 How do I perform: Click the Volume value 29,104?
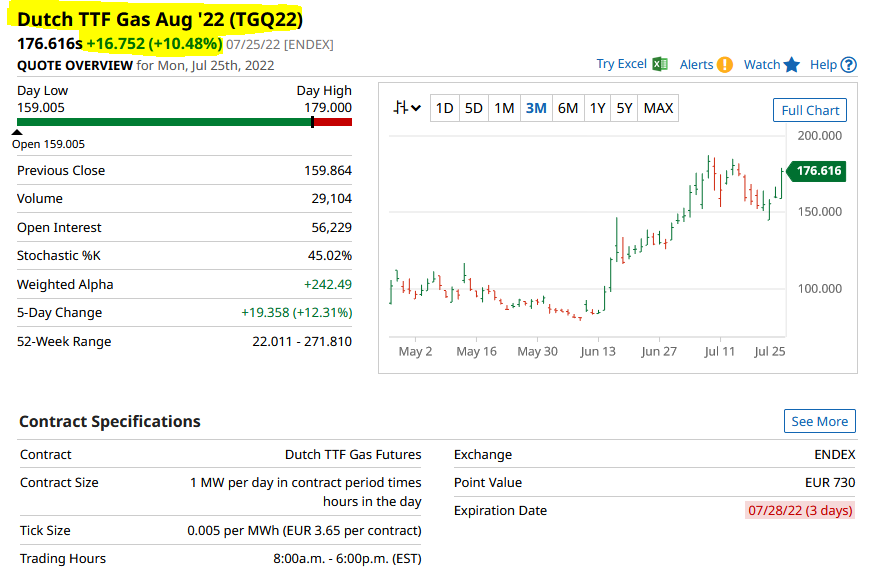point(332,199)
